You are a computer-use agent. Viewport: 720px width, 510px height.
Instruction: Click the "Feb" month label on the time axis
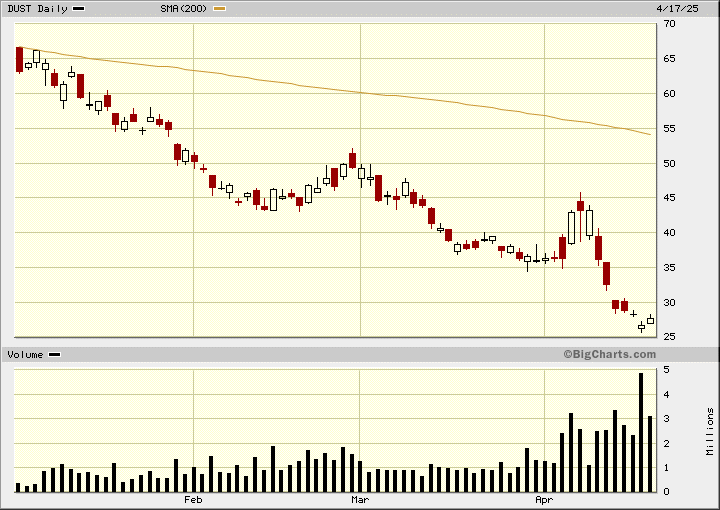(x=193, y=499)
